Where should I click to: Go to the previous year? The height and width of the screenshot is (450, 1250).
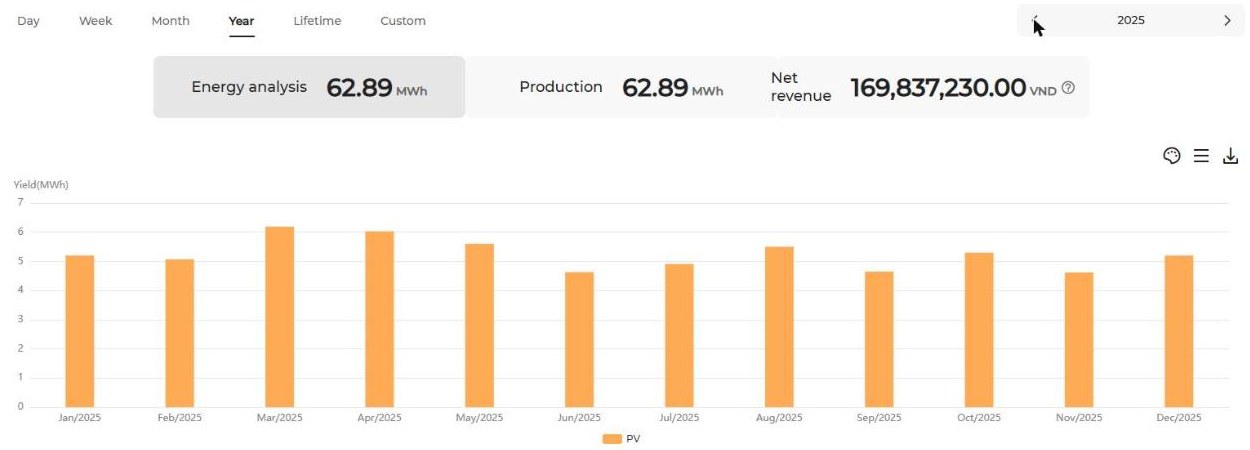[x=1036, y=21]
